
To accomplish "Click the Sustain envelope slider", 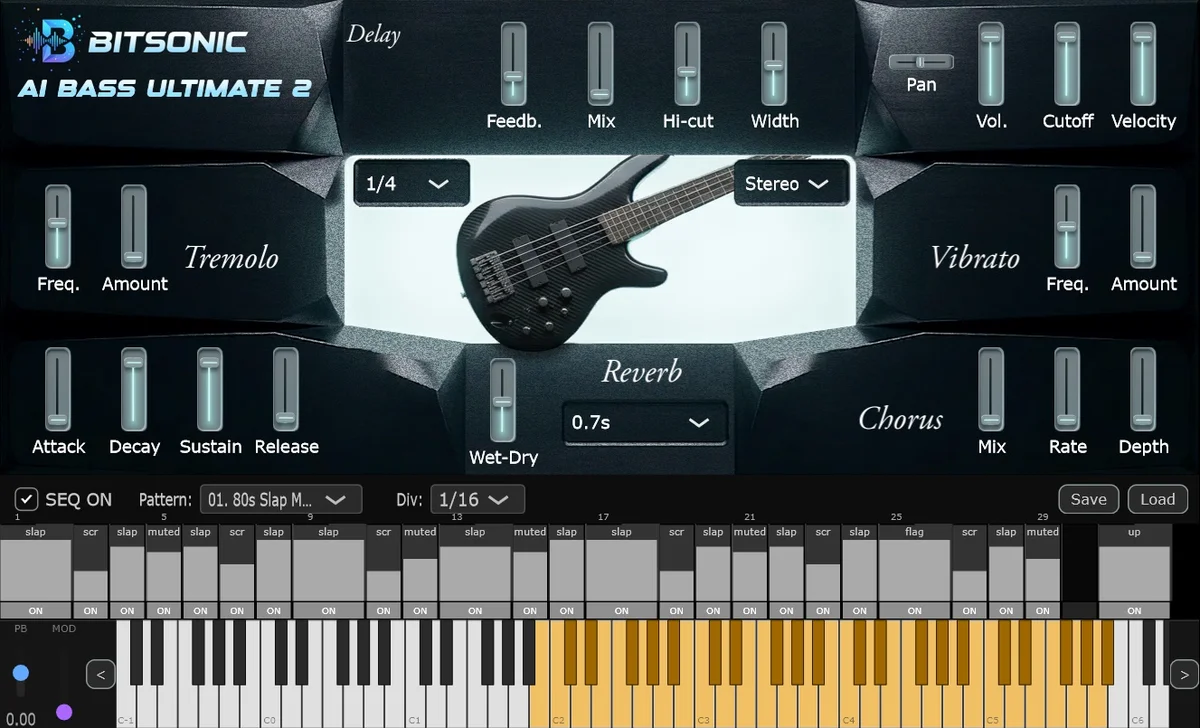I will (x=209, y=390).
